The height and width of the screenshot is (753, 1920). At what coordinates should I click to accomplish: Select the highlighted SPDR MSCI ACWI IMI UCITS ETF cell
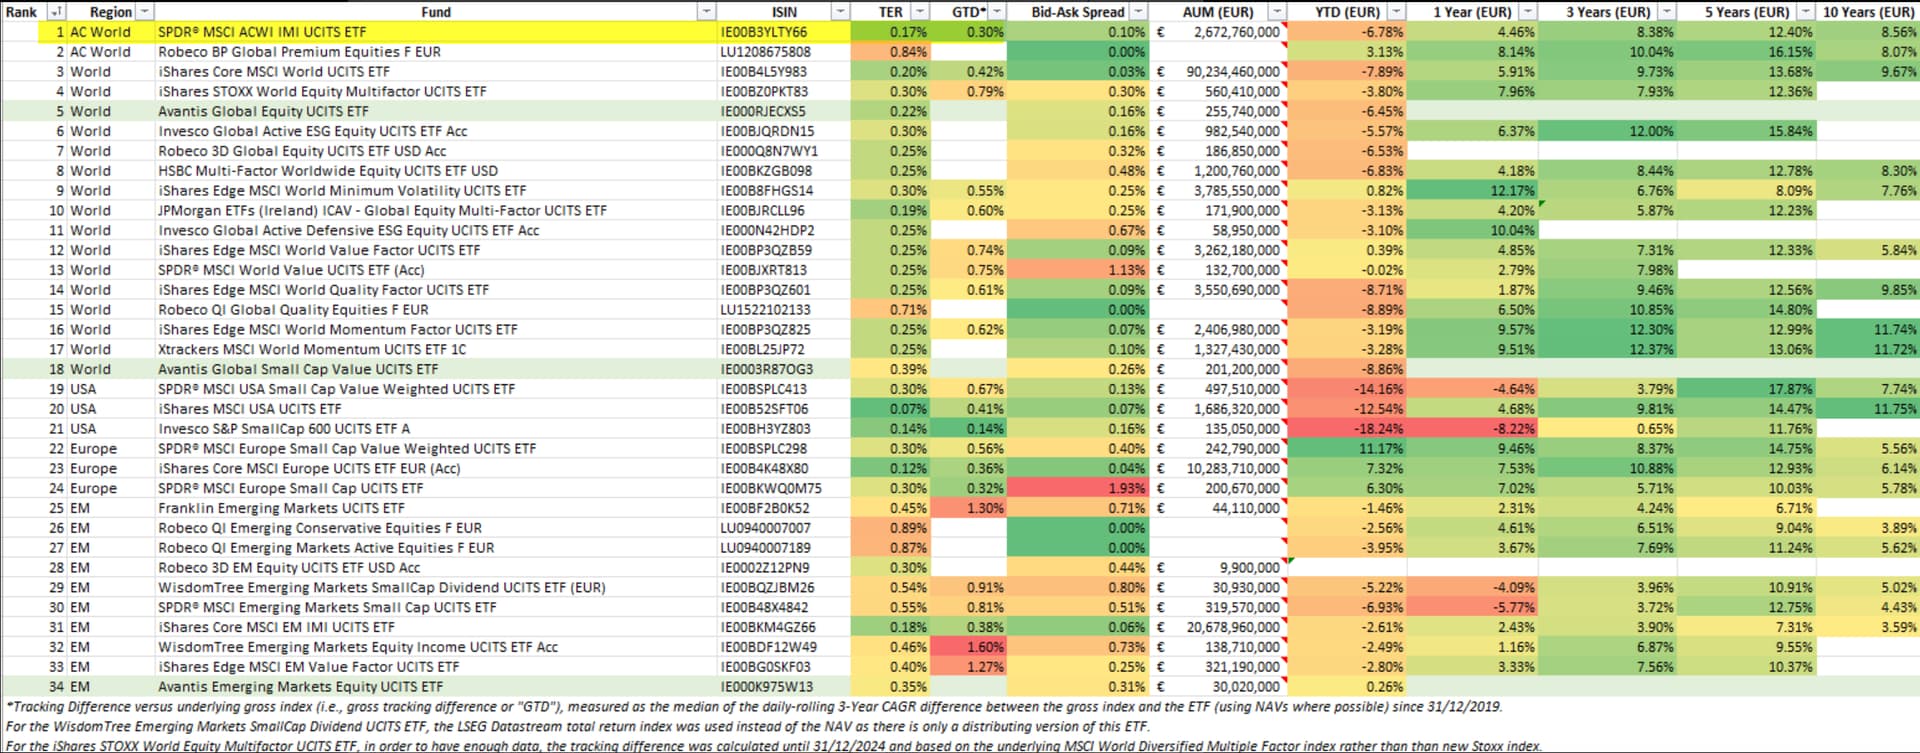pos(436,32)
